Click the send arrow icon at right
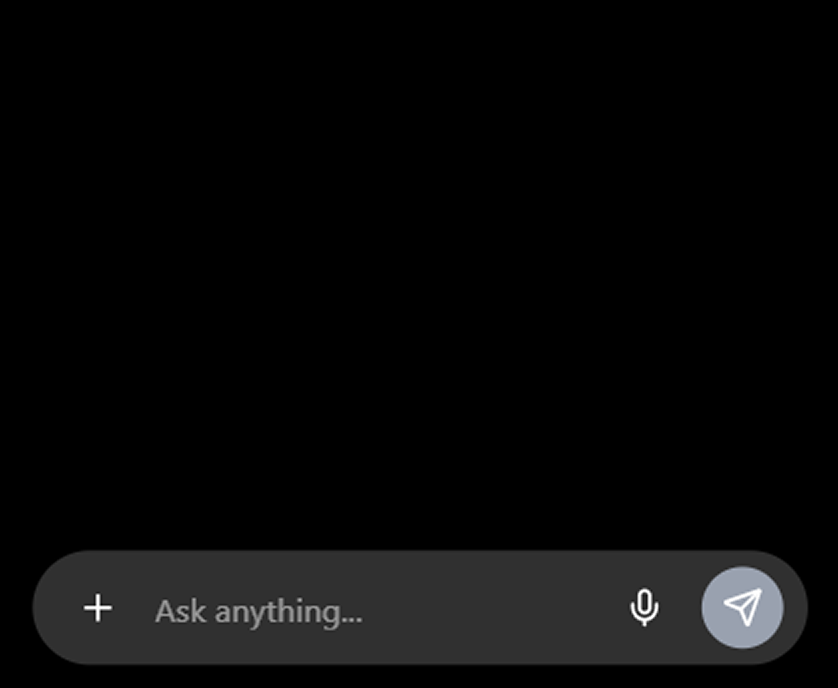The width and height of the screenshot is (838, 688). tap(742, 608)
